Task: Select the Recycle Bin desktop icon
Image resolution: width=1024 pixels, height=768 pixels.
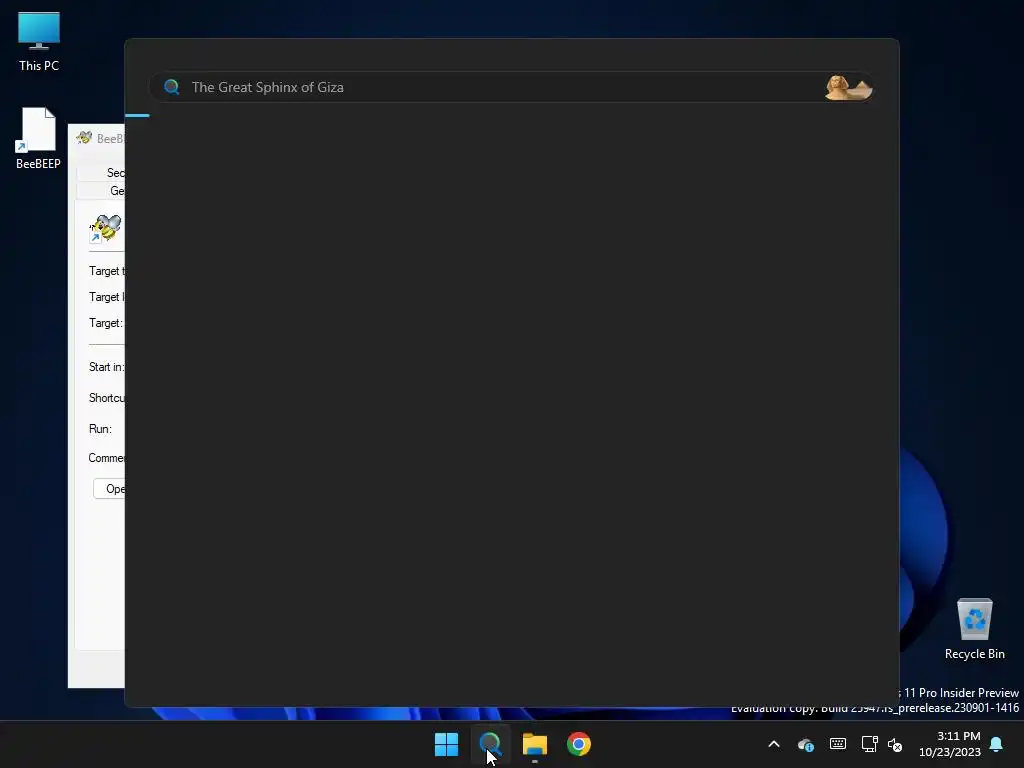Action: 974,629
